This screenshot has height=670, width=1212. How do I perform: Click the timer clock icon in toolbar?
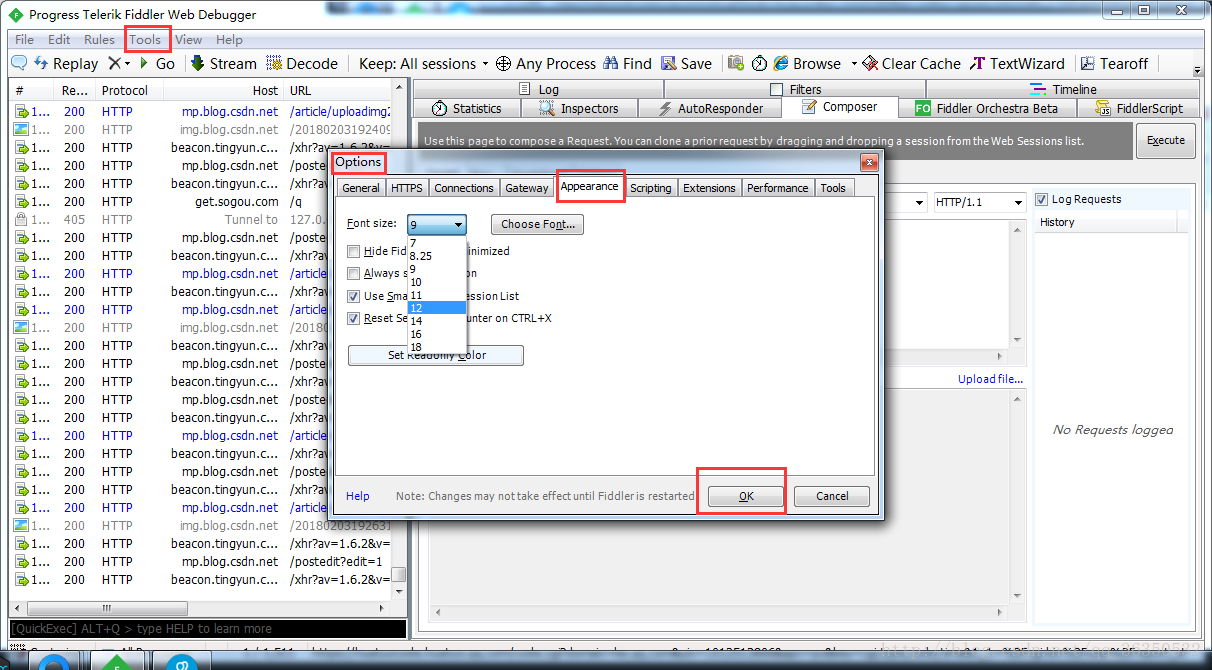(x=760, y=63)
